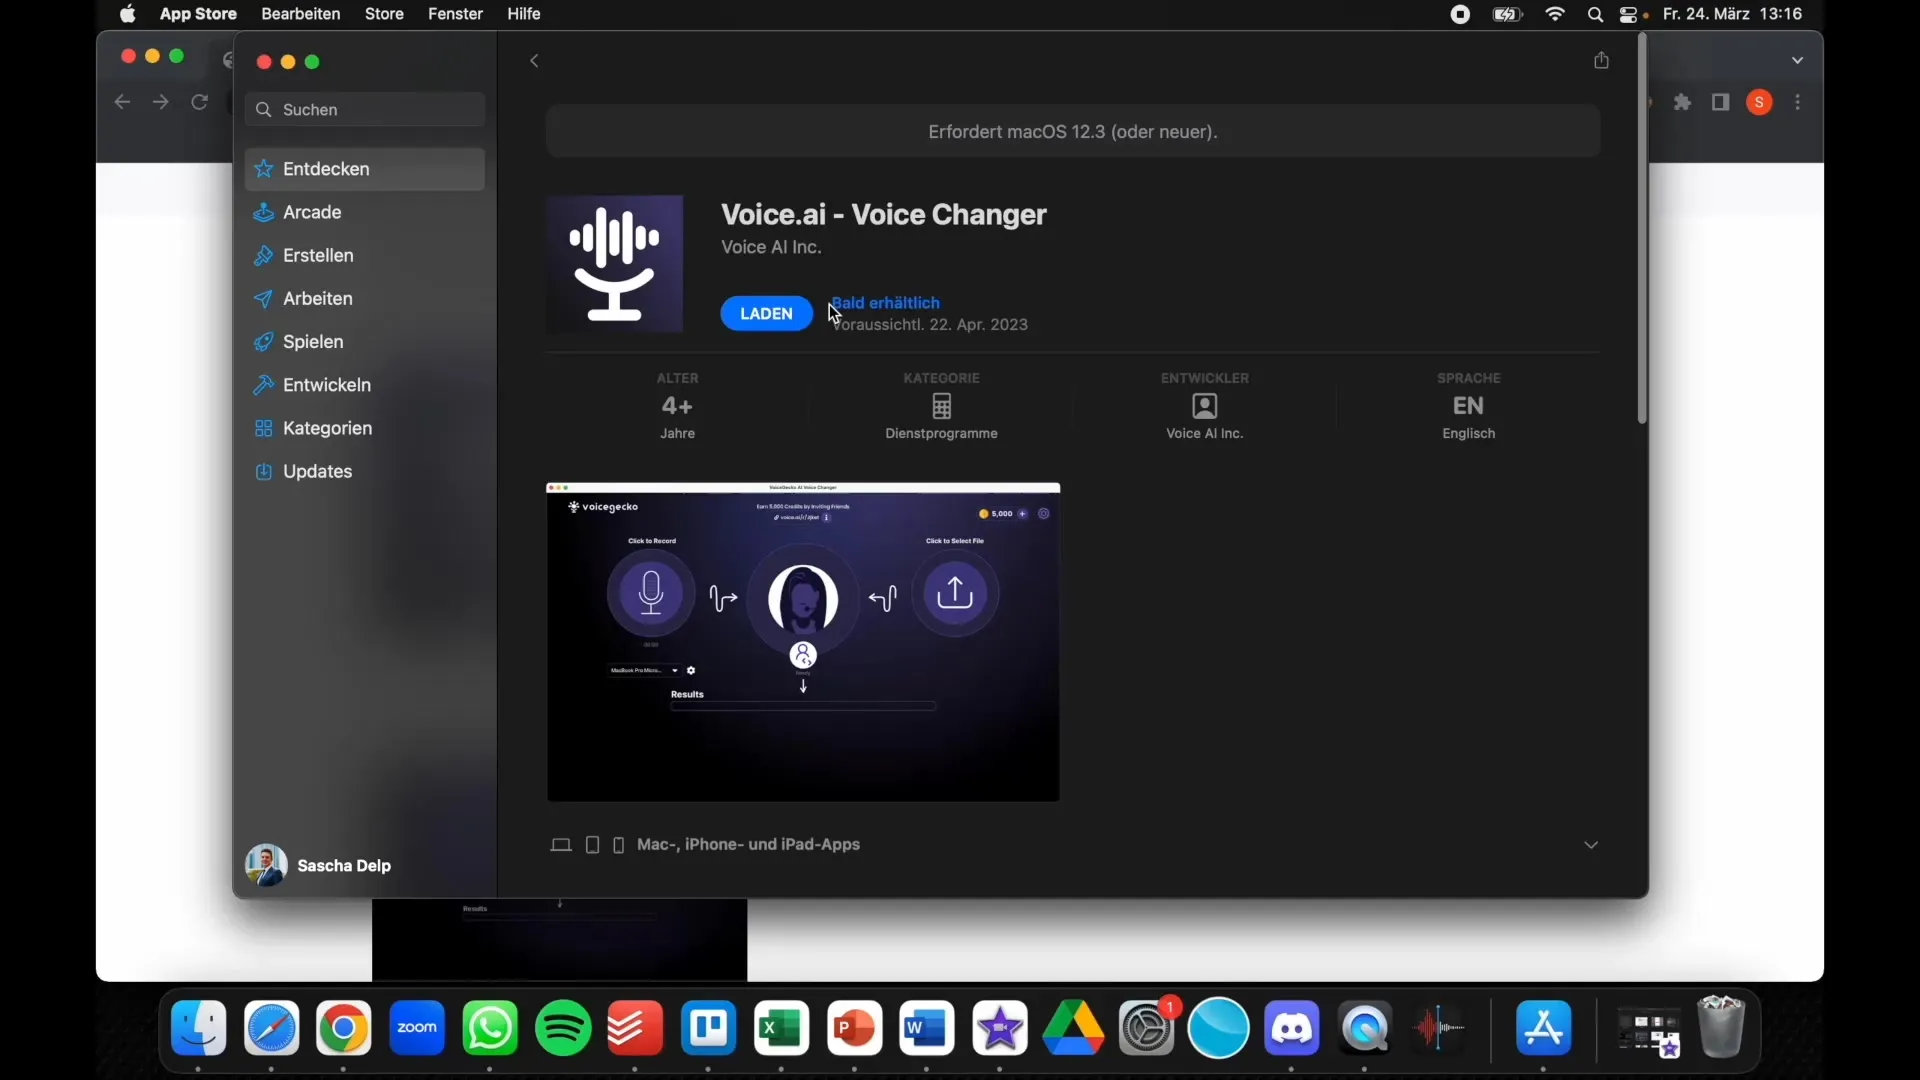Click Chrome's forward arrow
Screen dimensions: 1920x1080
pyautogui.click(x=161, y=103)
